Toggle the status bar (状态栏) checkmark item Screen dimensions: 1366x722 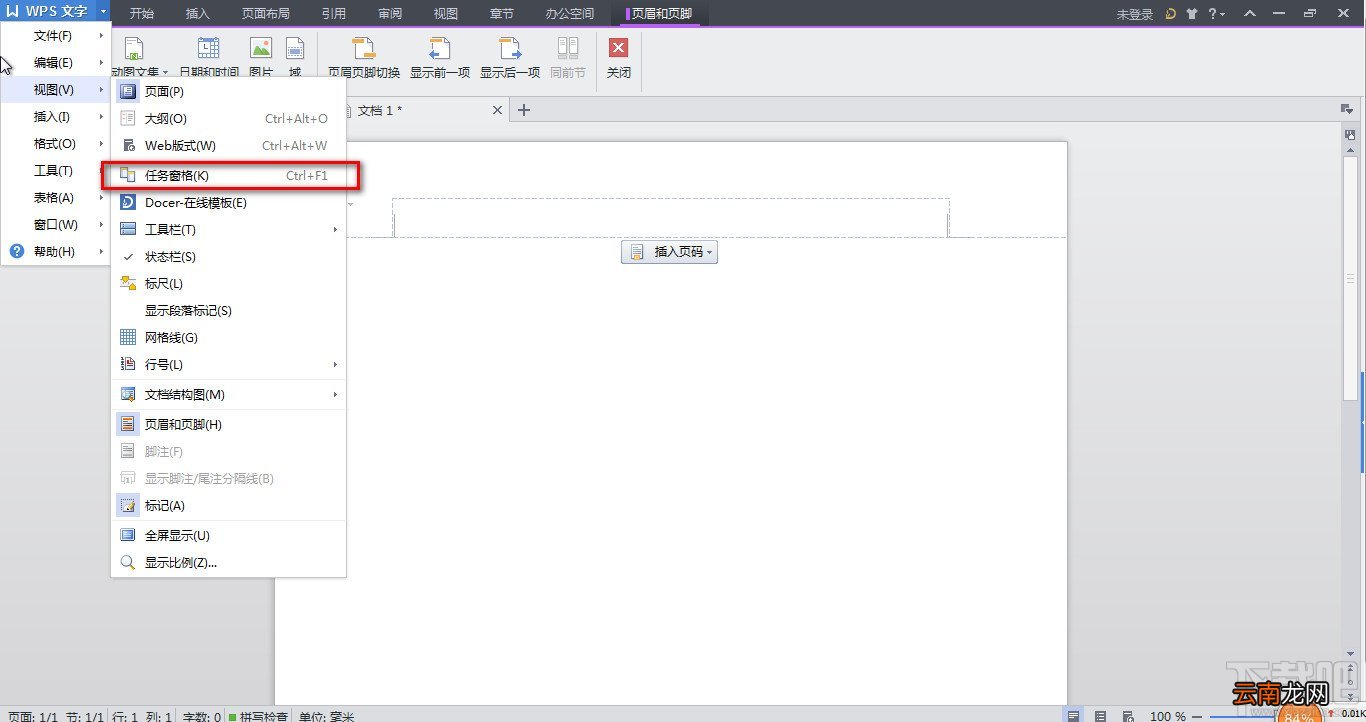pyautogui.click(x=229, y=257)
